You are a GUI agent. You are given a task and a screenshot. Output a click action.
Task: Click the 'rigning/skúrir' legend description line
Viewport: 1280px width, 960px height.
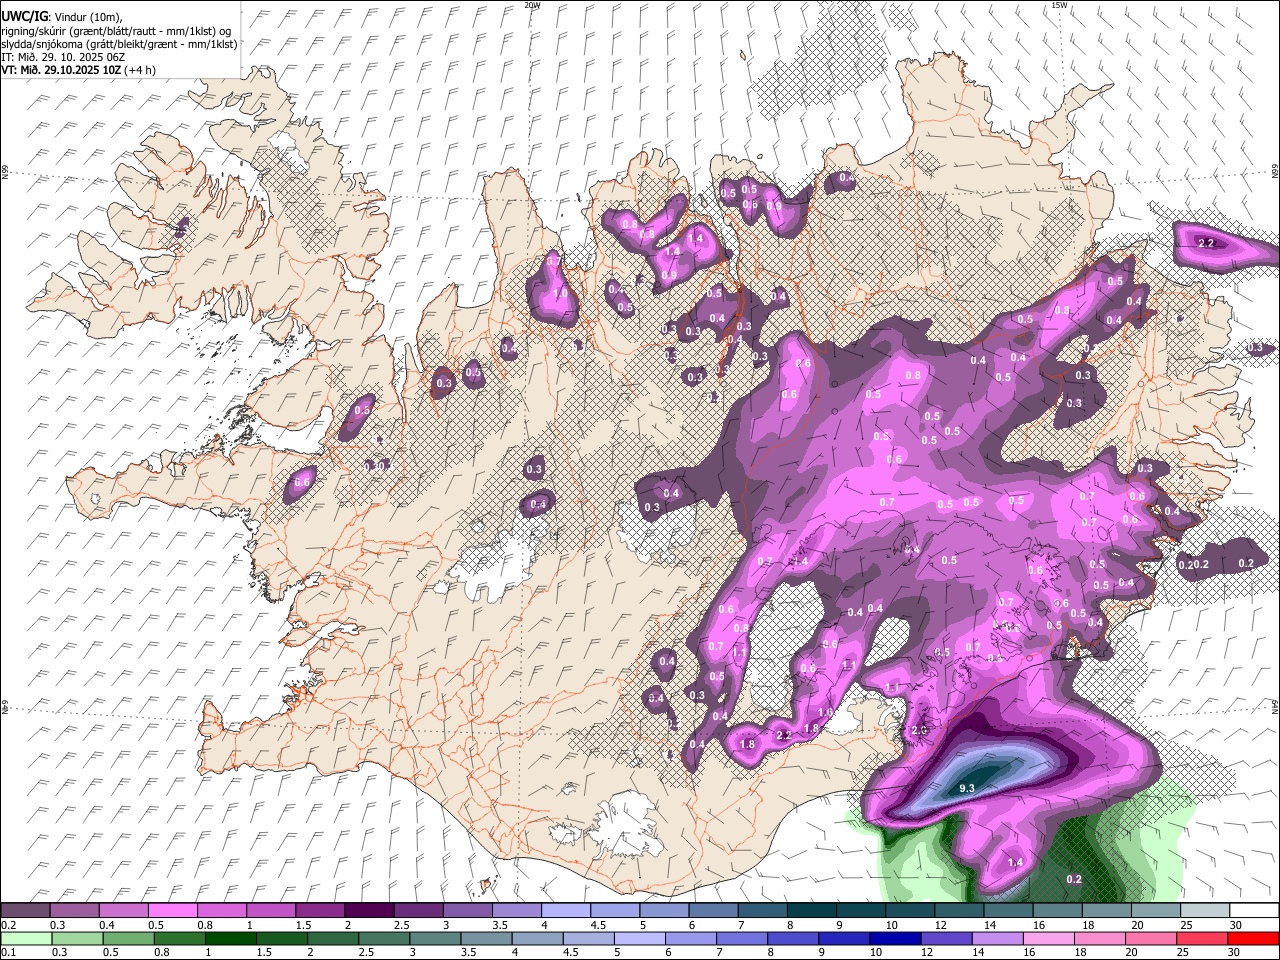point(116,31)
